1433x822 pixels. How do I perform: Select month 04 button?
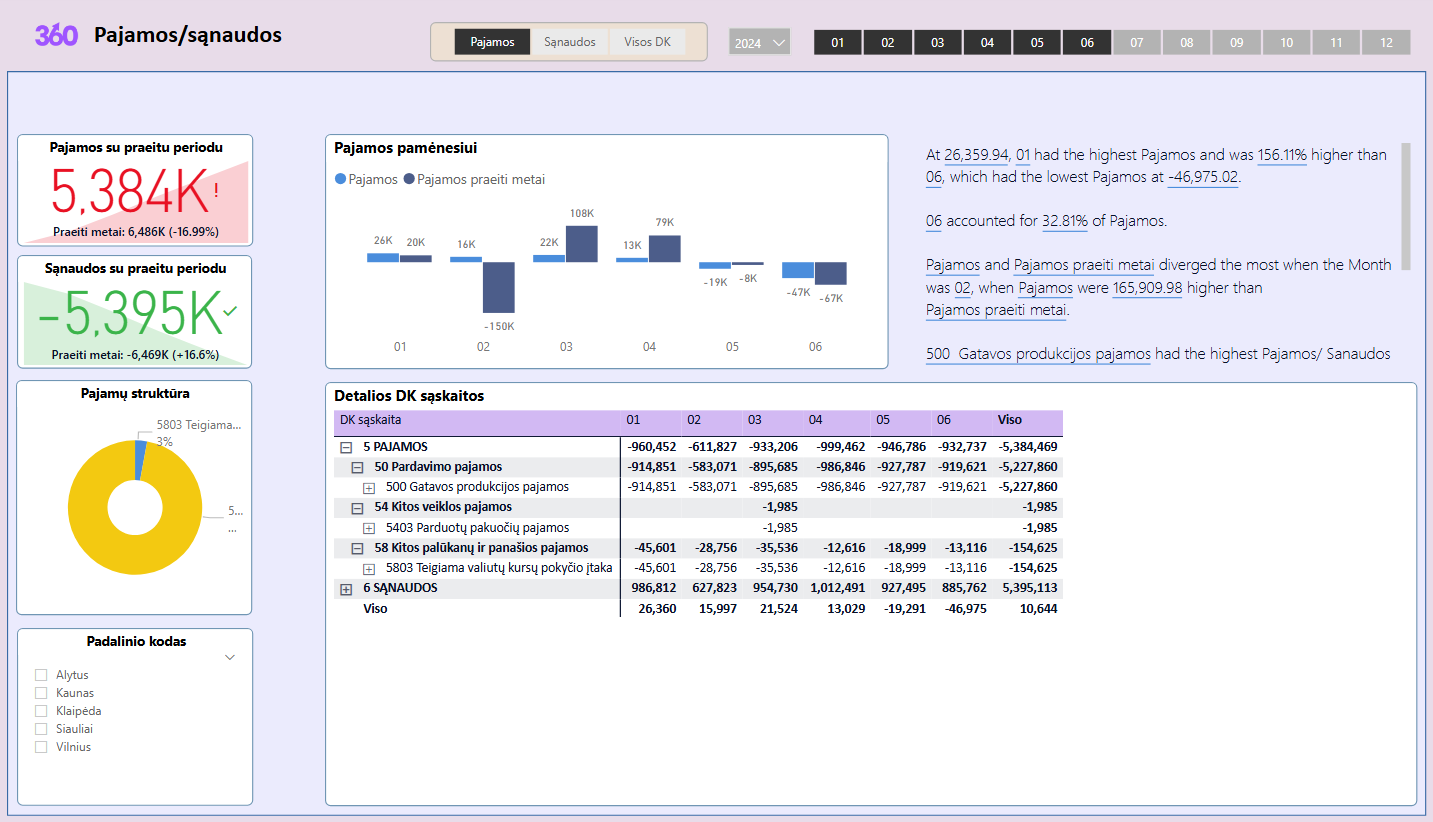(988, 42)
